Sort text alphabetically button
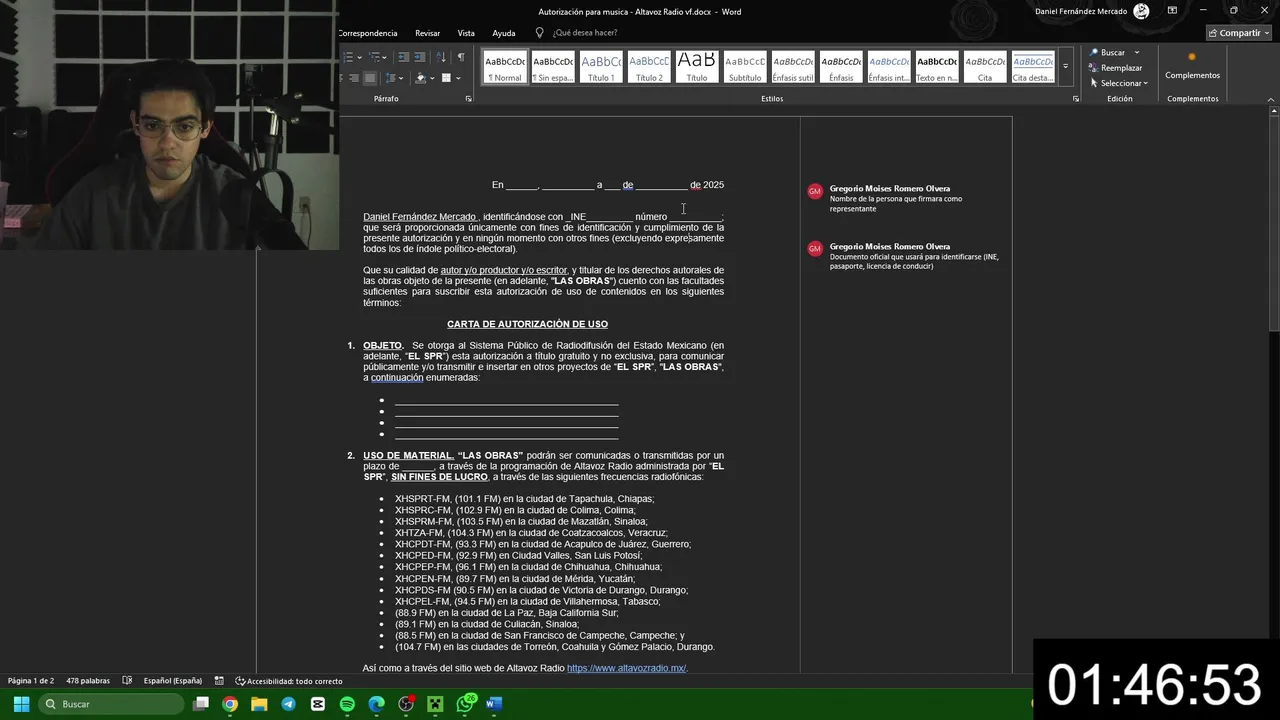The width and height of the screenshot is (1280, 720). tap(441, 57)
